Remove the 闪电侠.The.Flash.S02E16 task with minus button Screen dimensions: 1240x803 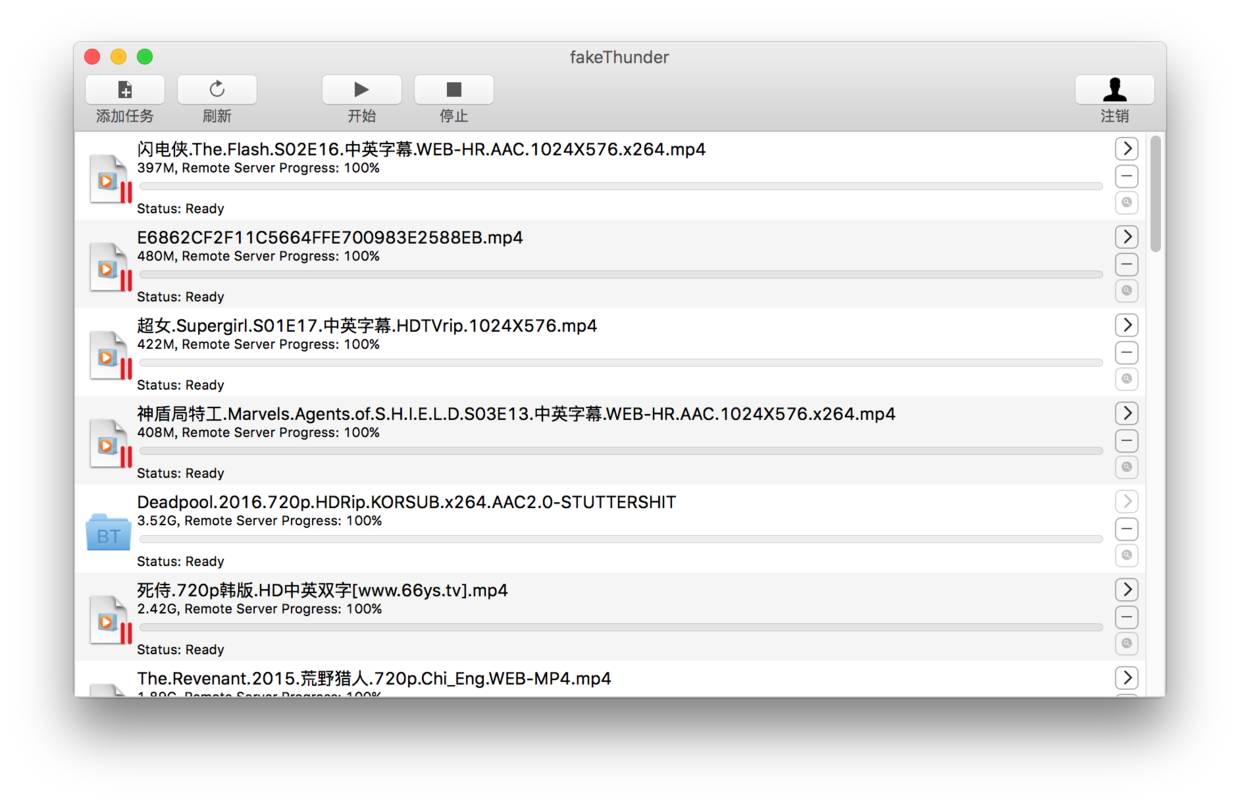click(1127, 177)
